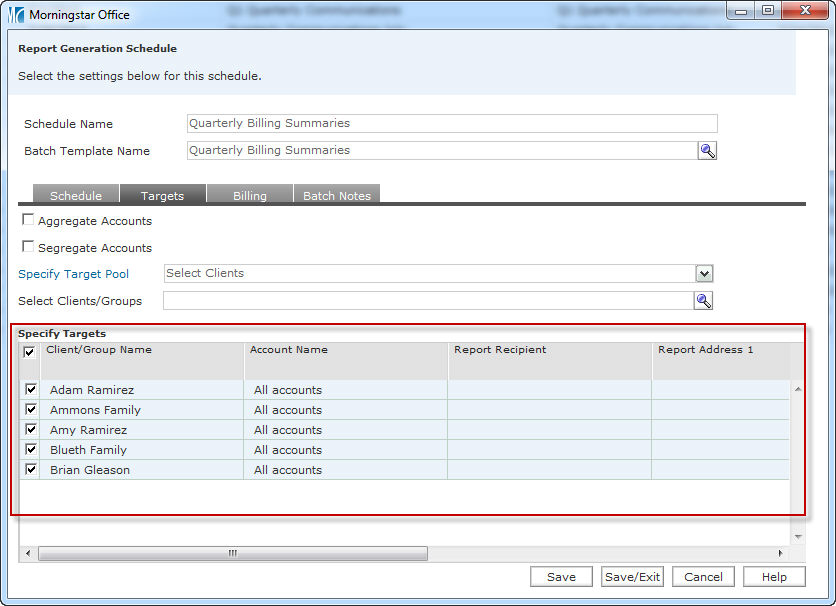Click the horizontal scrollbar thumb under targets table
Viewport: 836px width, 606px height.
[x=232, y=553]
